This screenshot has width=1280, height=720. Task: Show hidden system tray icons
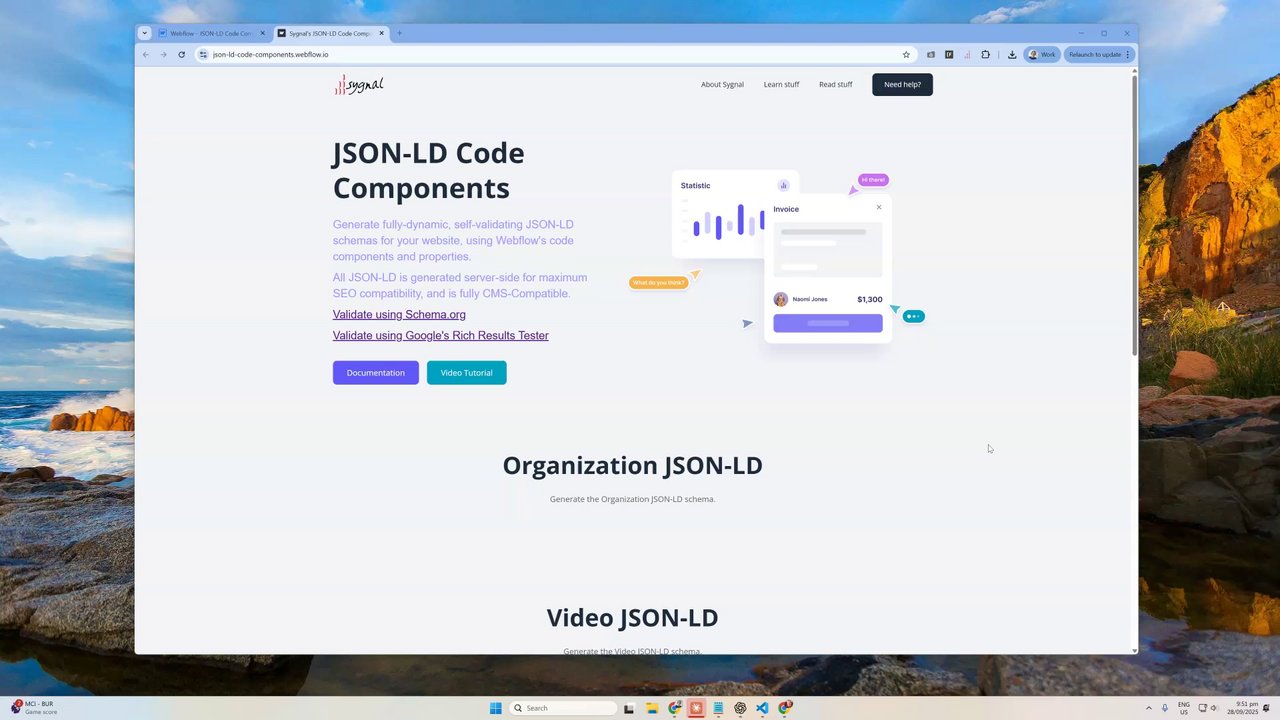click(x=1148, y=708)
